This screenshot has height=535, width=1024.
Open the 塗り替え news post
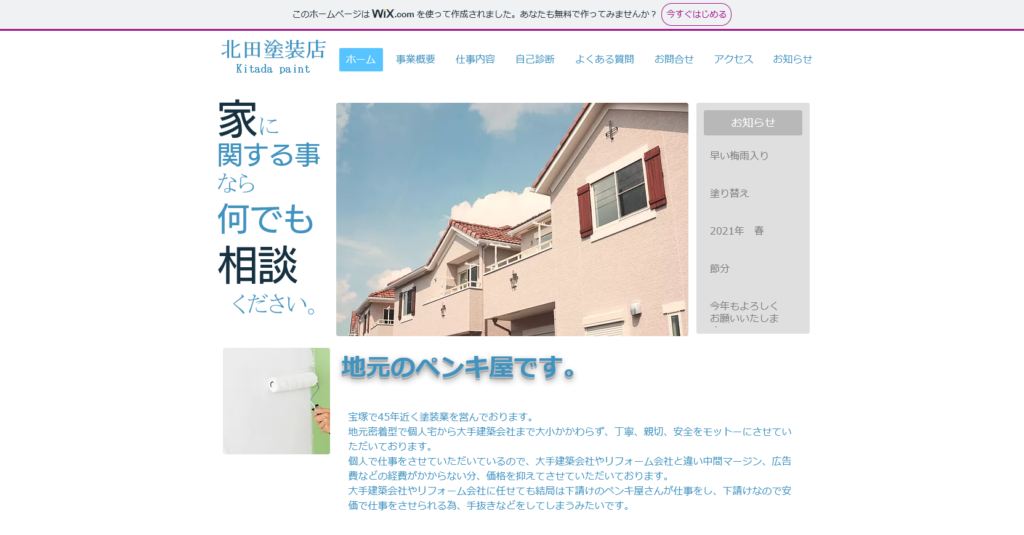coord(729,193)
